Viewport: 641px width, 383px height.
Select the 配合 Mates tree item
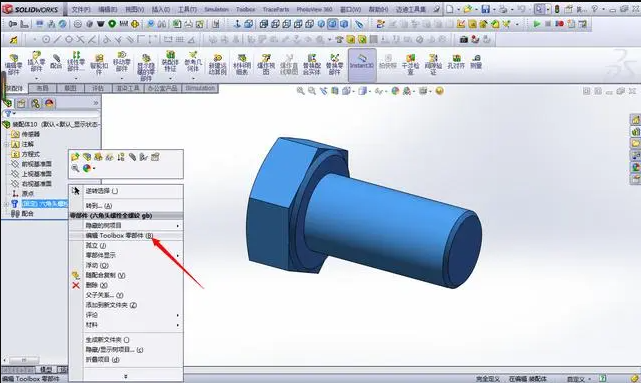[x=27, y=214]
